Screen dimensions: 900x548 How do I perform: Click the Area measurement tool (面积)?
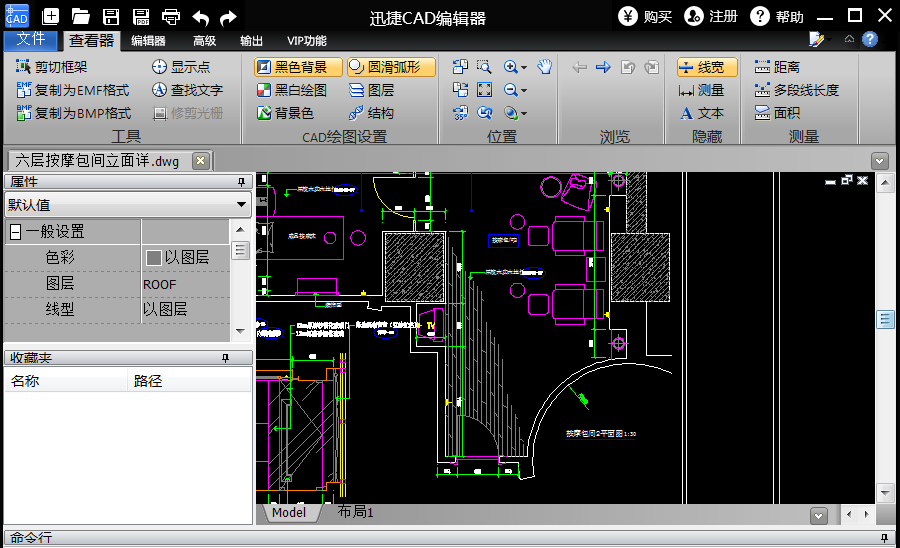(x=777, y=113)
